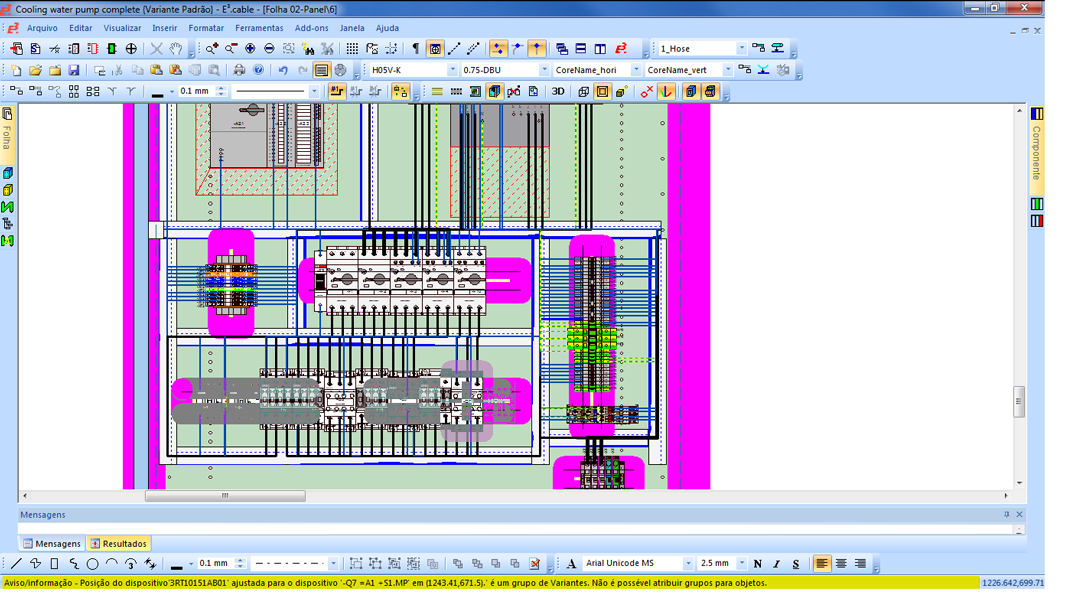Toggle underline text formatting S
This screenshot has height=600, width=1065.
tap(795, 563)
